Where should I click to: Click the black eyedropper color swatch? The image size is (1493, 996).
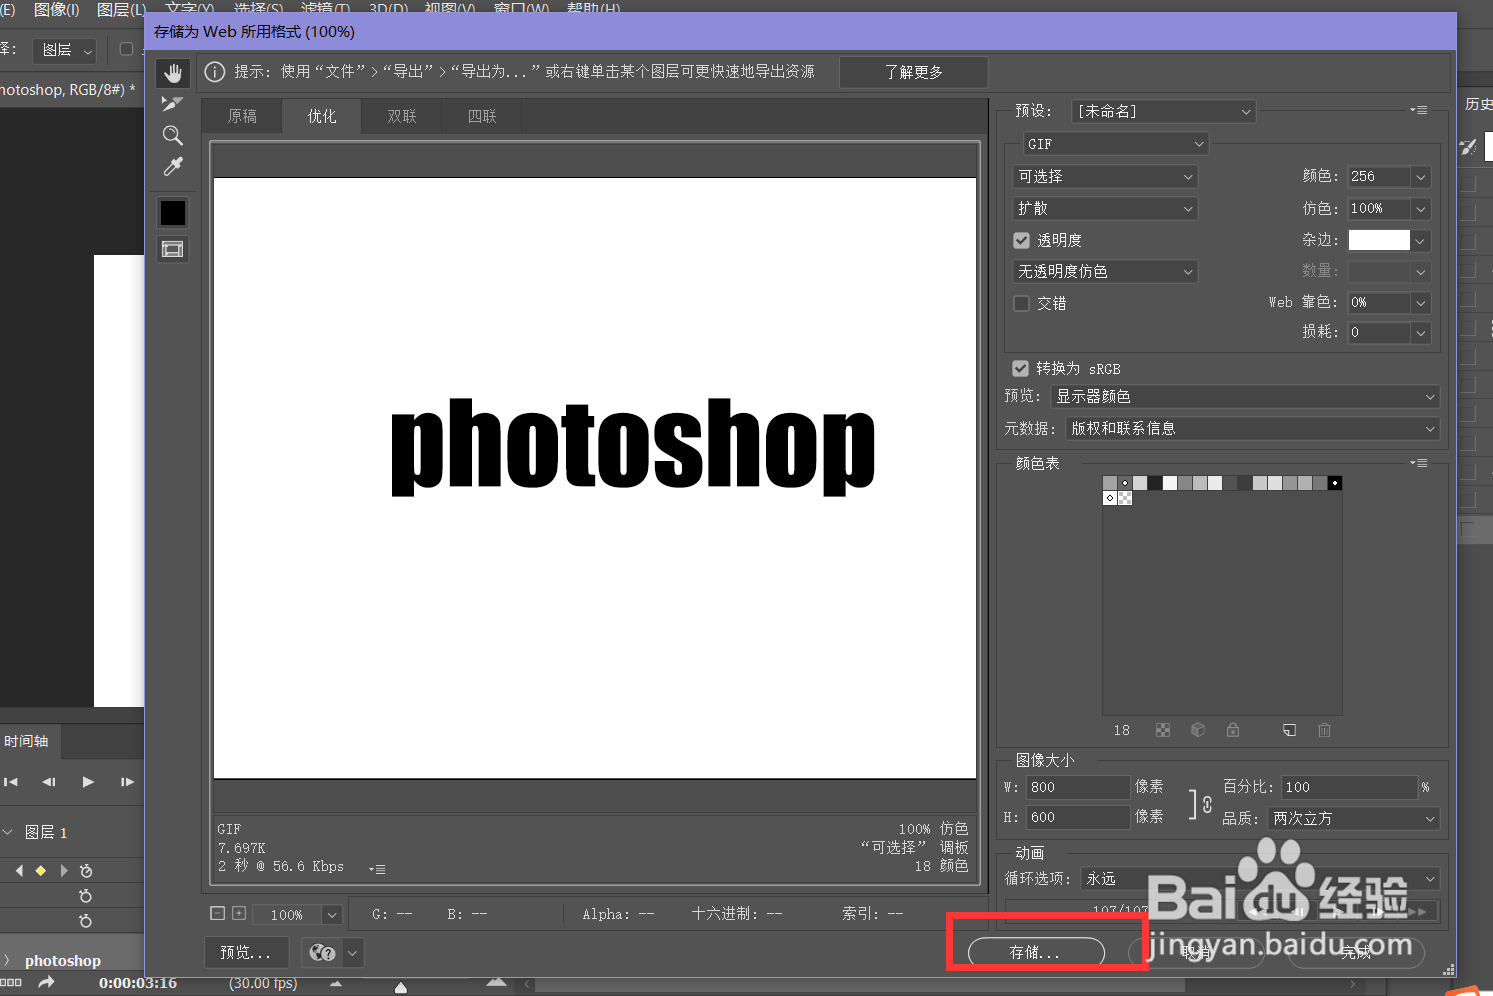click(x=173, y=212)
